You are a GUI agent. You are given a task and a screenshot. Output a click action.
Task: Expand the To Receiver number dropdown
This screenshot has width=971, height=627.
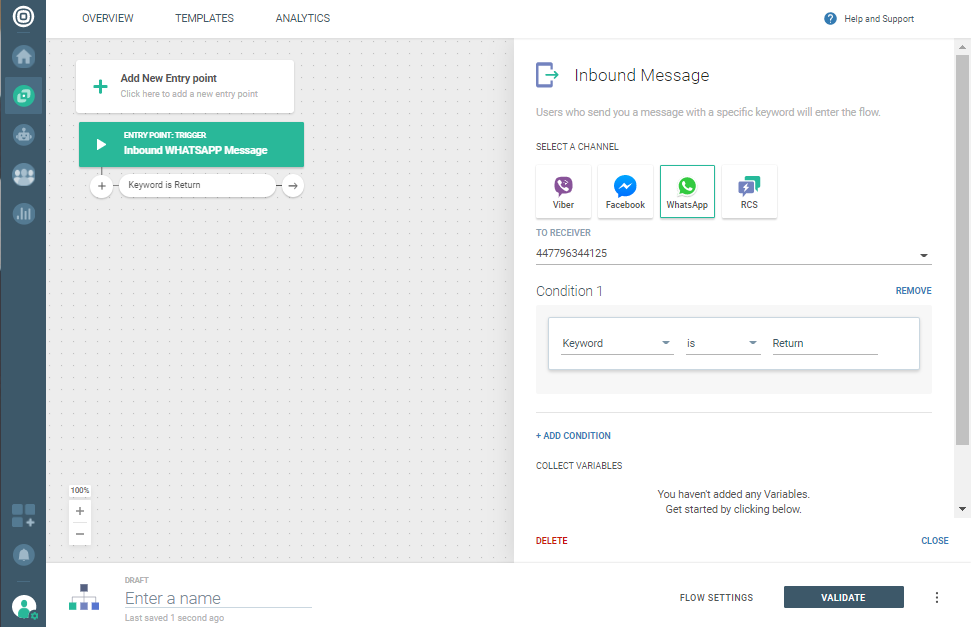(x=923, y=255)
